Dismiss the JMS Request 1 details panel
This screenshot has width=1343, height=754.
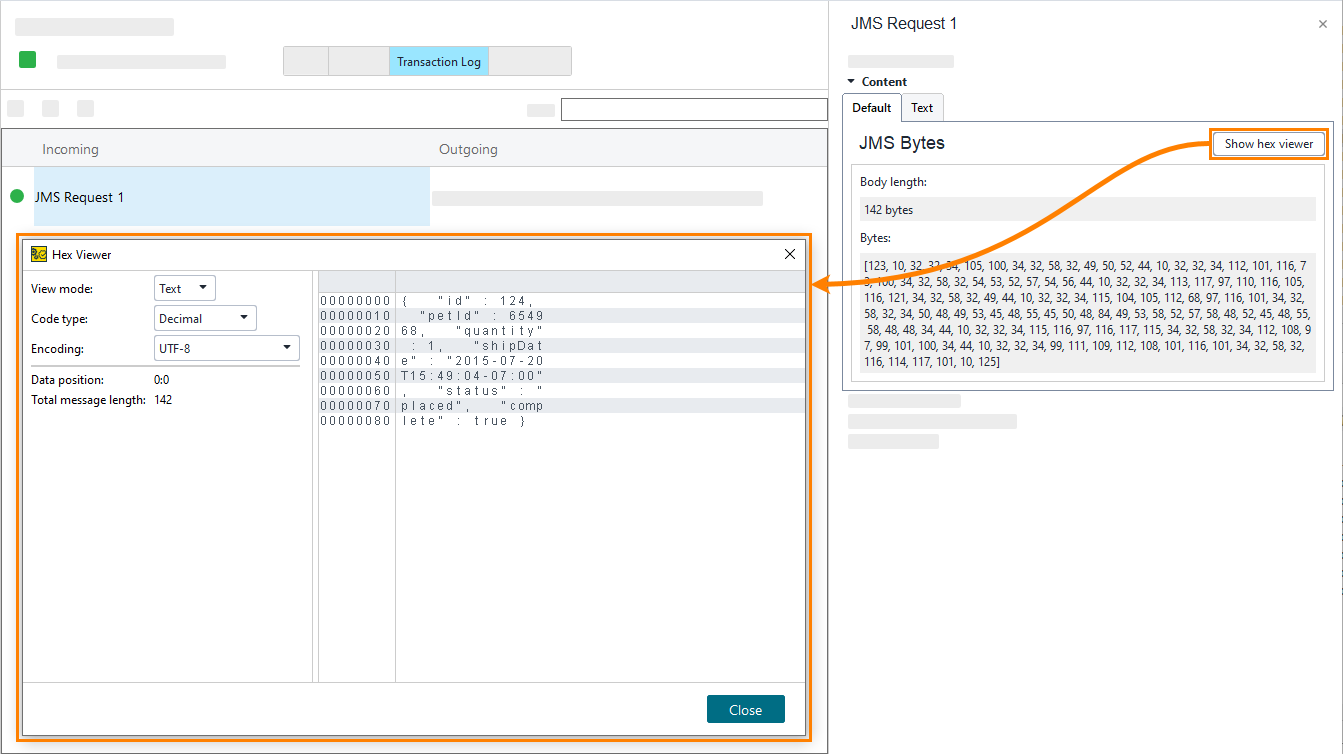1323,24
